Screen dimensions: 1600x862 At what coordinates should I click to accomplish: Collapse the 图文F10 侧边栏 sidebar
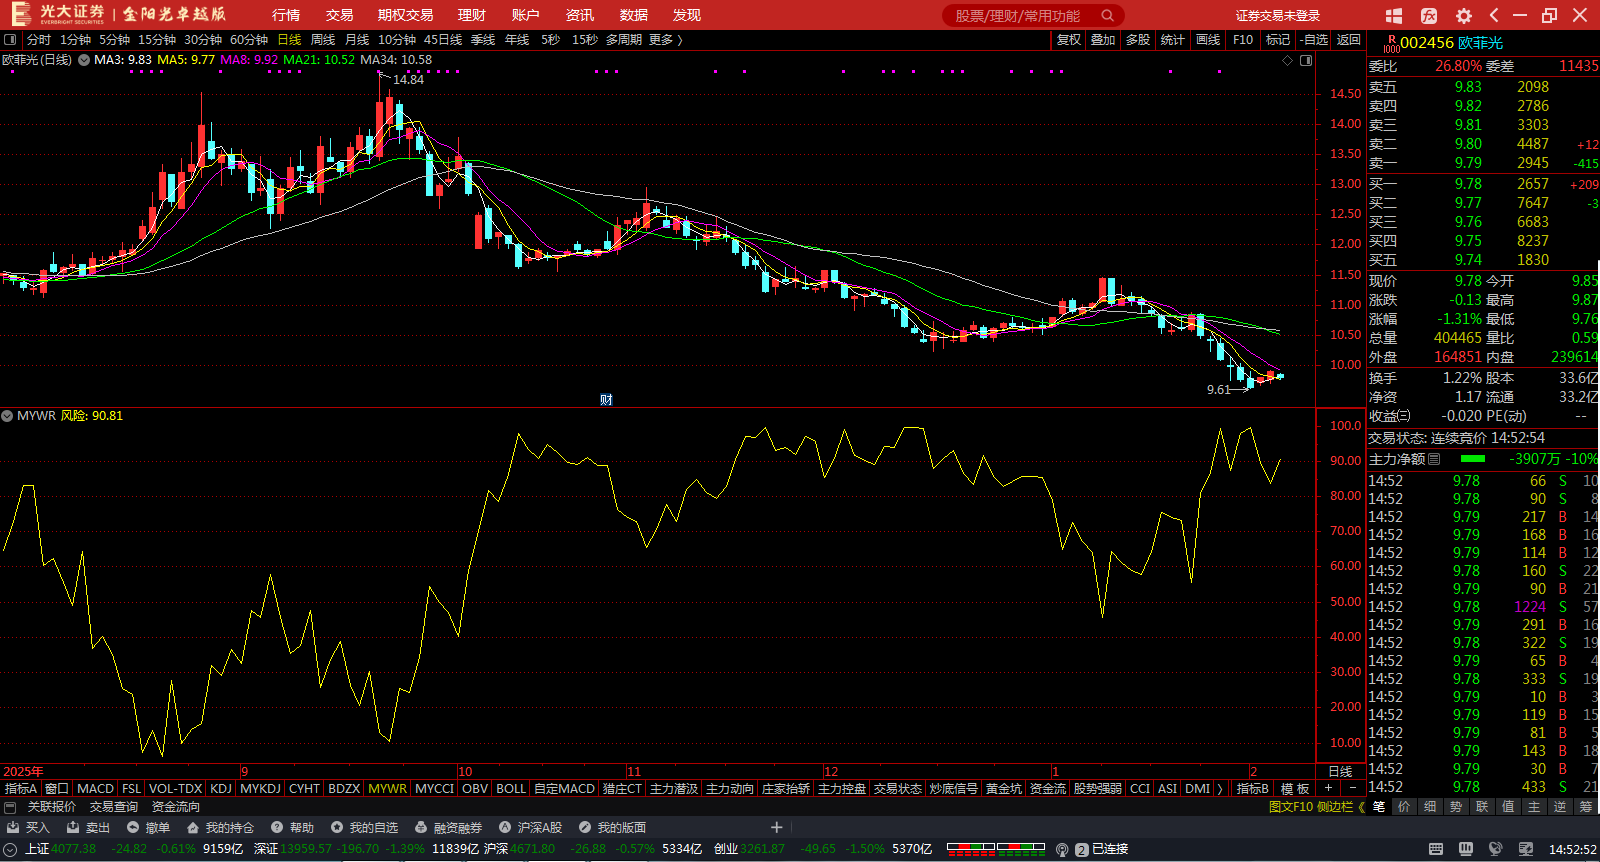coord(1361,807)
